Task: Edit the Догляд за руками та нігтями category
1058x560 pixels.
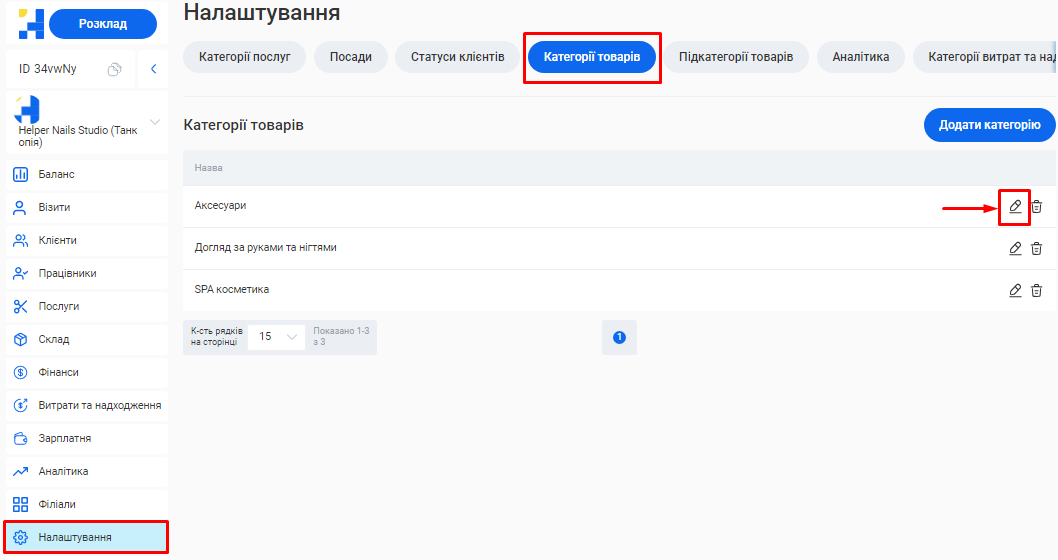Action: point(1015,248)
